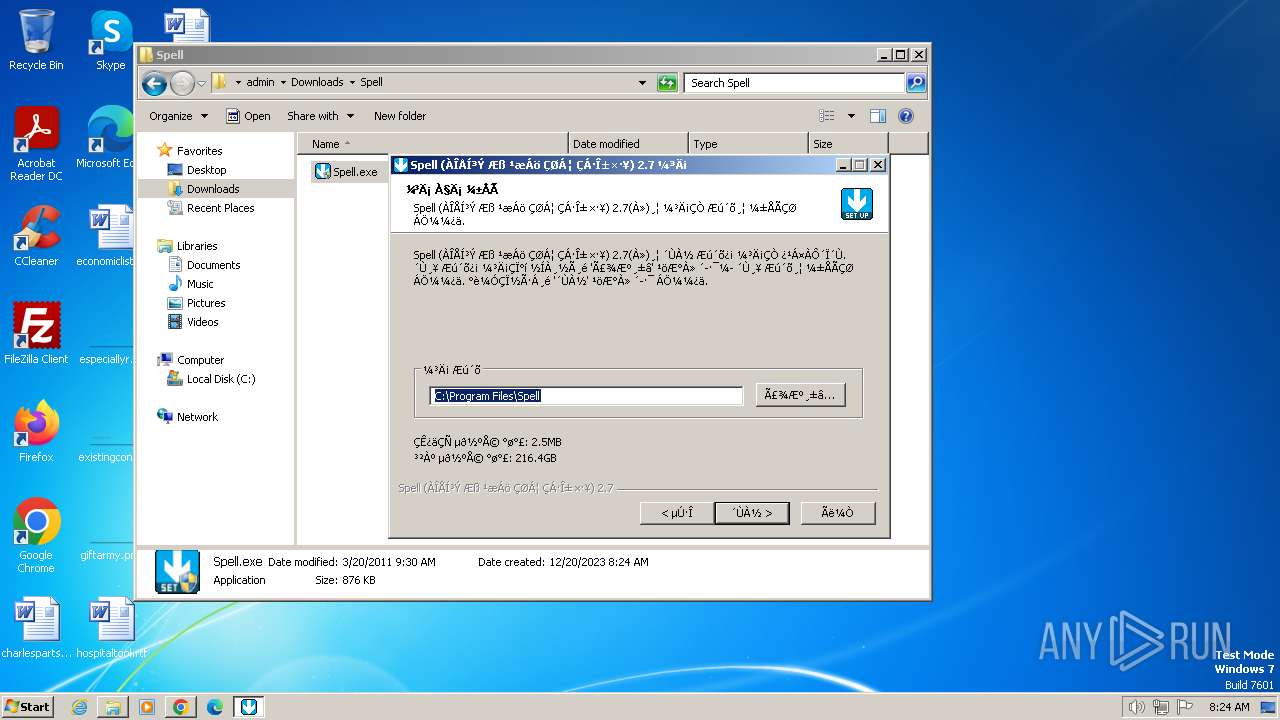This screenshot has width=1280, height=720.
Task: Expand admin breadcrumb arrow
Action: (283, 83)
